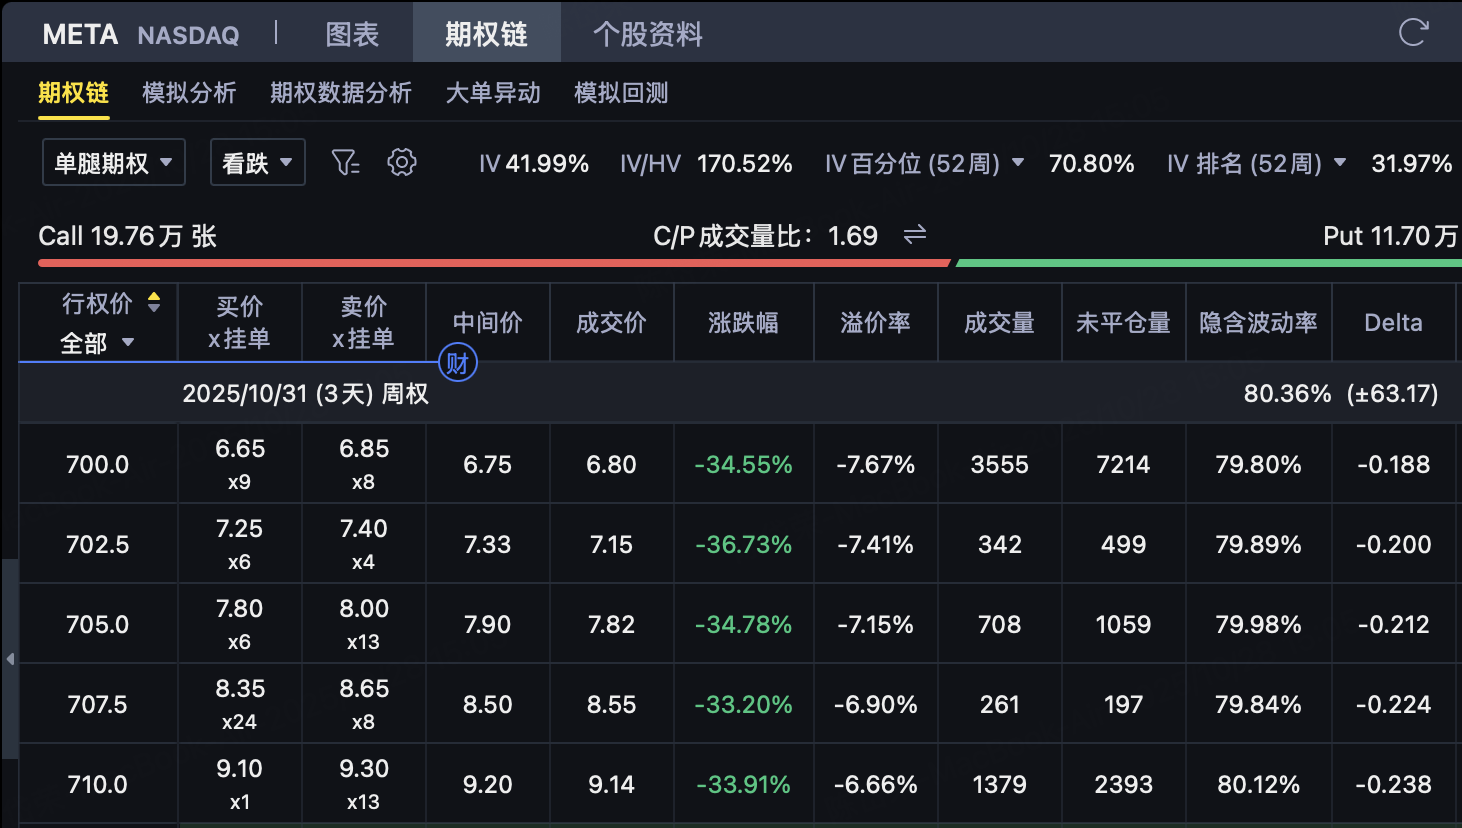This screenshot has width=1462, height=828.
Task: Click the refresh icon in top-right corner
Action: point(1413,33)
